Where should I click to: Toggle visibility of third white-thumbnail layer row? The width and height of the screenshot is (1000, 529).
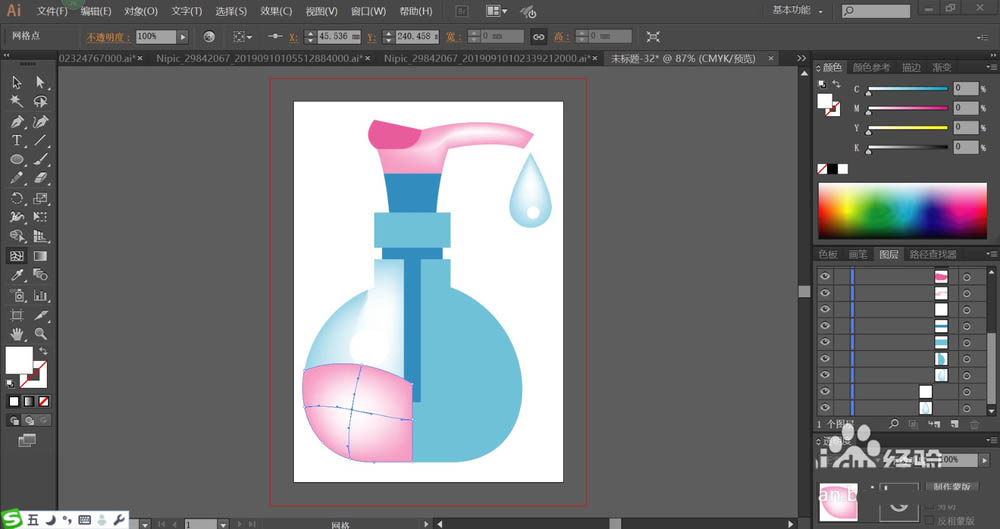(x=825, y=309)
